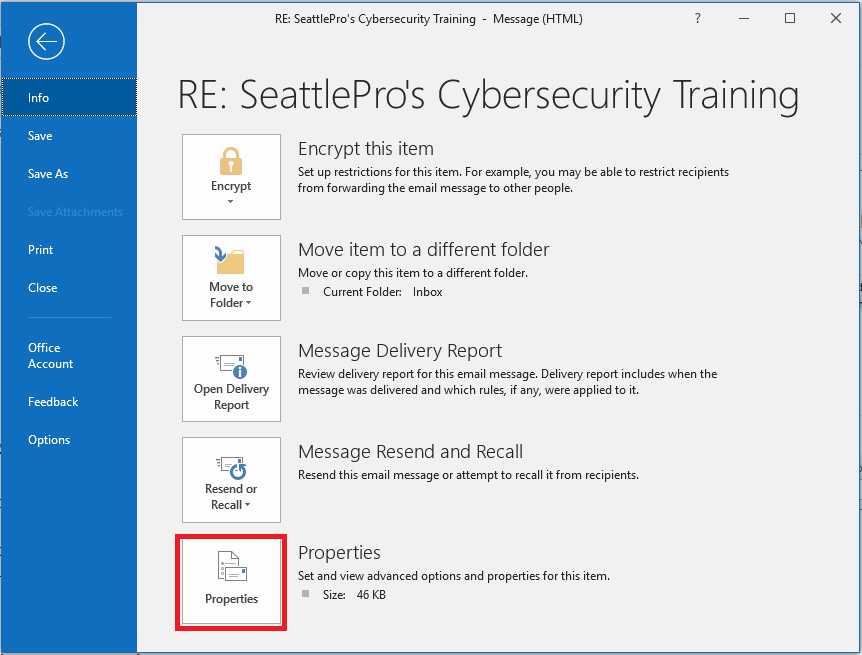Viewport: 862px width, 655px height.
Task: Choose Close in the left sidebar menu
Action: [x=69, y=288]
